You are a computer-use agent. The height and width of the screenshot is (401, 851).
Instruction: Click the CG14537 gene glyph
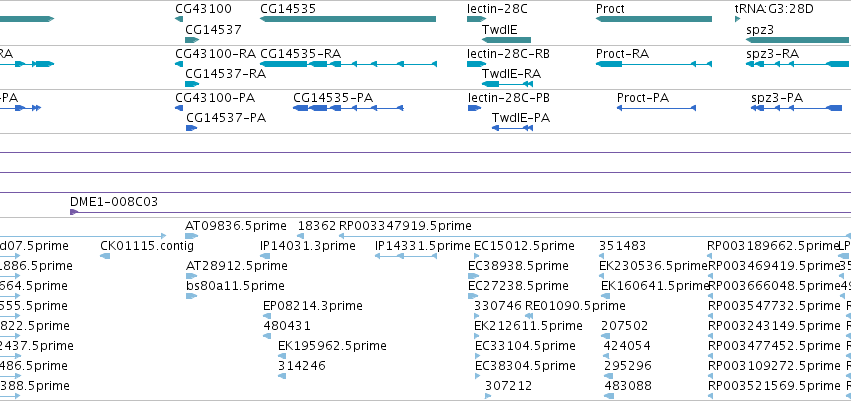point(192,40)
